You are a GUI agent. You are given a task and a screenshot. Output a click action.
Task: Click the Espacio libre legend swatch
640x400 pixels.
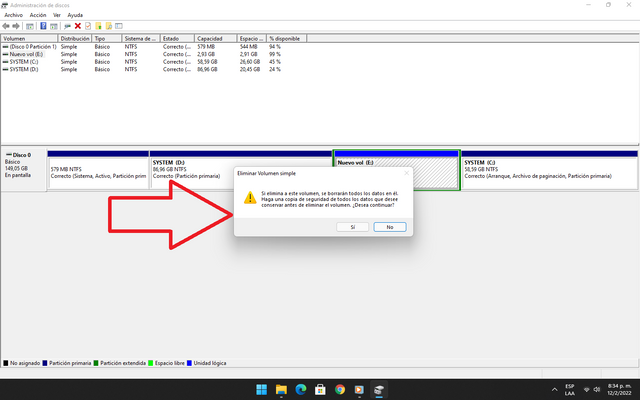pyautogui.click(x=151, y=363)
